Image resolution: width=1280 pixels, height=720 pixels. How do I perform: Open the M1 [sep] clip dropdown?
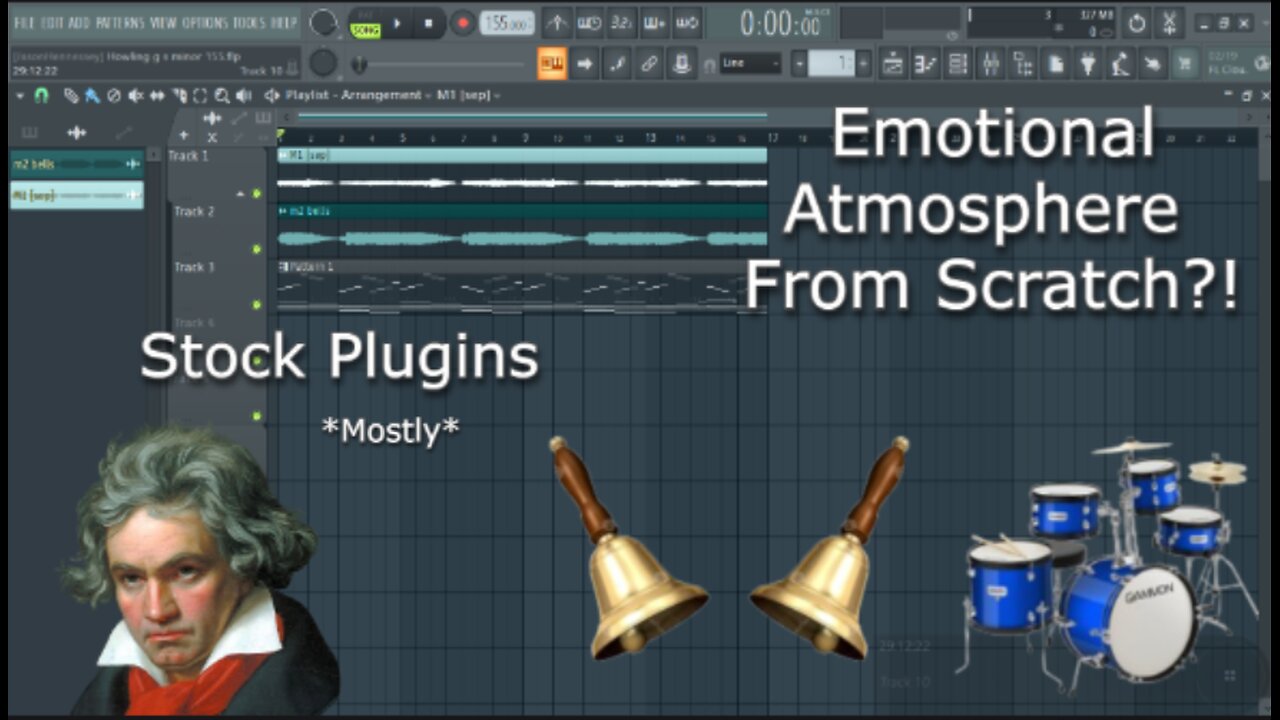(468, 96)
